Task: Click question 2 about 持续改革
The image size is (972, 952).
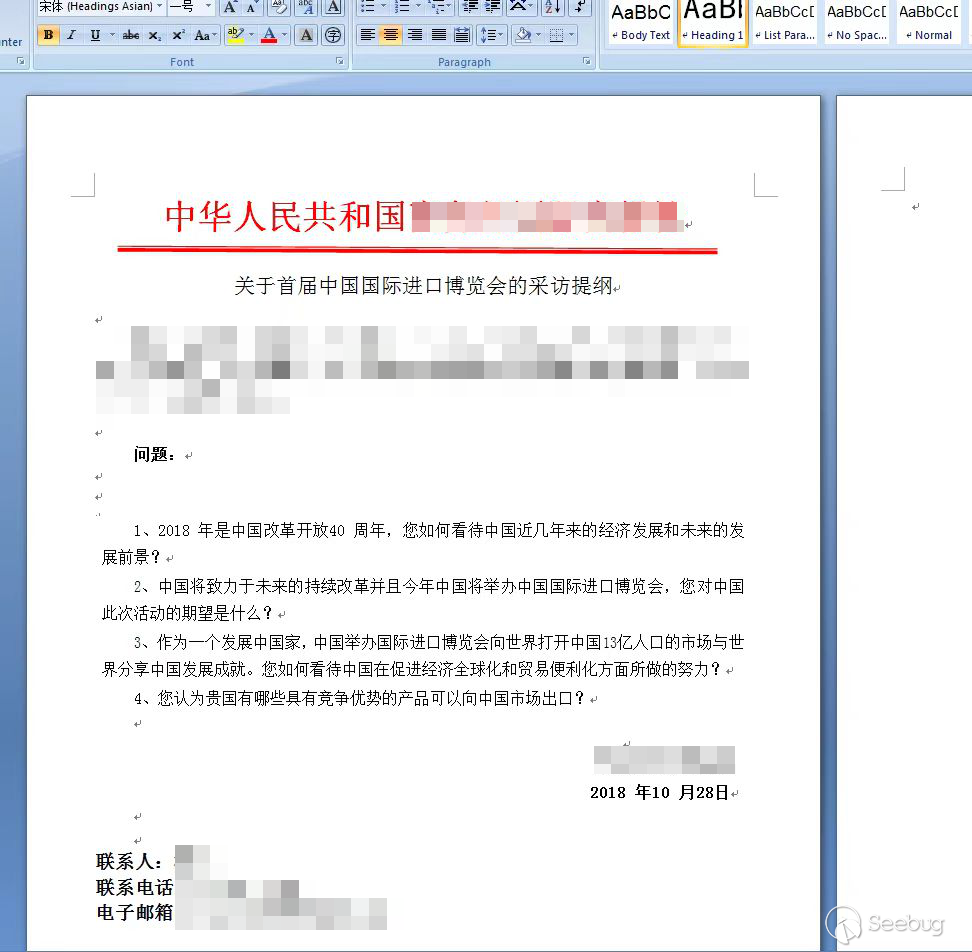Action: [x=423, y=599]
